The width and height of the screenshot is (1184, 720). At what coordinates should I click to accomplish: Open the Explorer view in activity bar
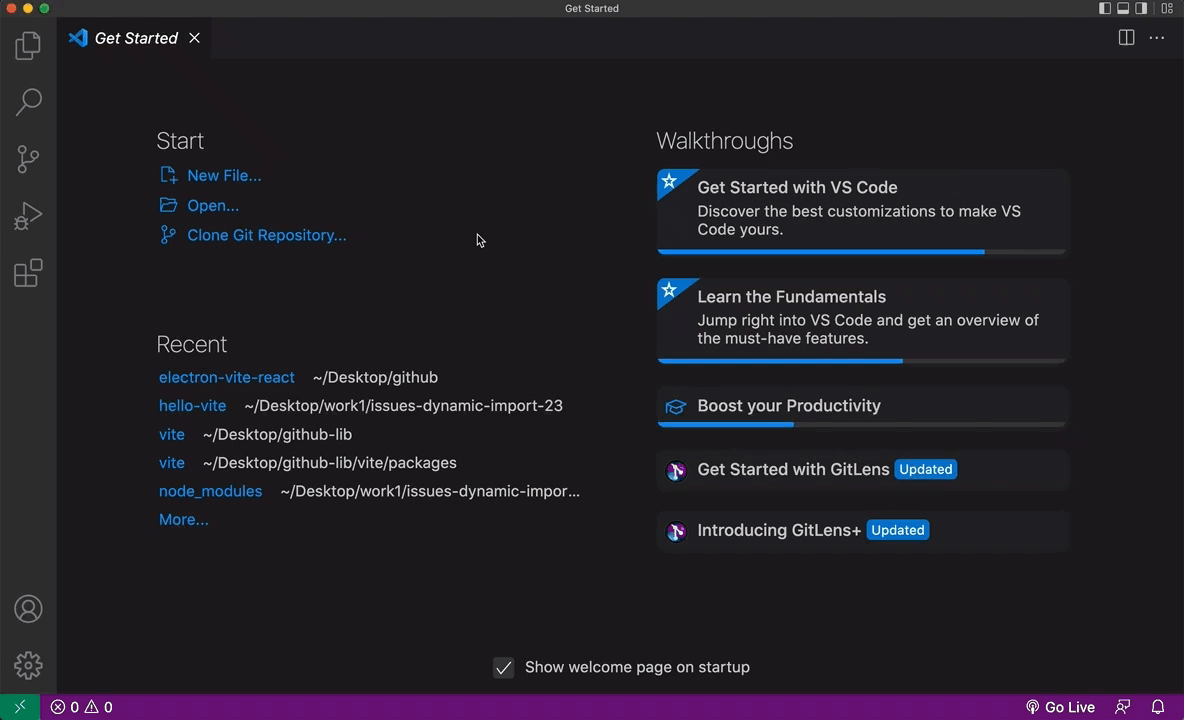point(28,45)
